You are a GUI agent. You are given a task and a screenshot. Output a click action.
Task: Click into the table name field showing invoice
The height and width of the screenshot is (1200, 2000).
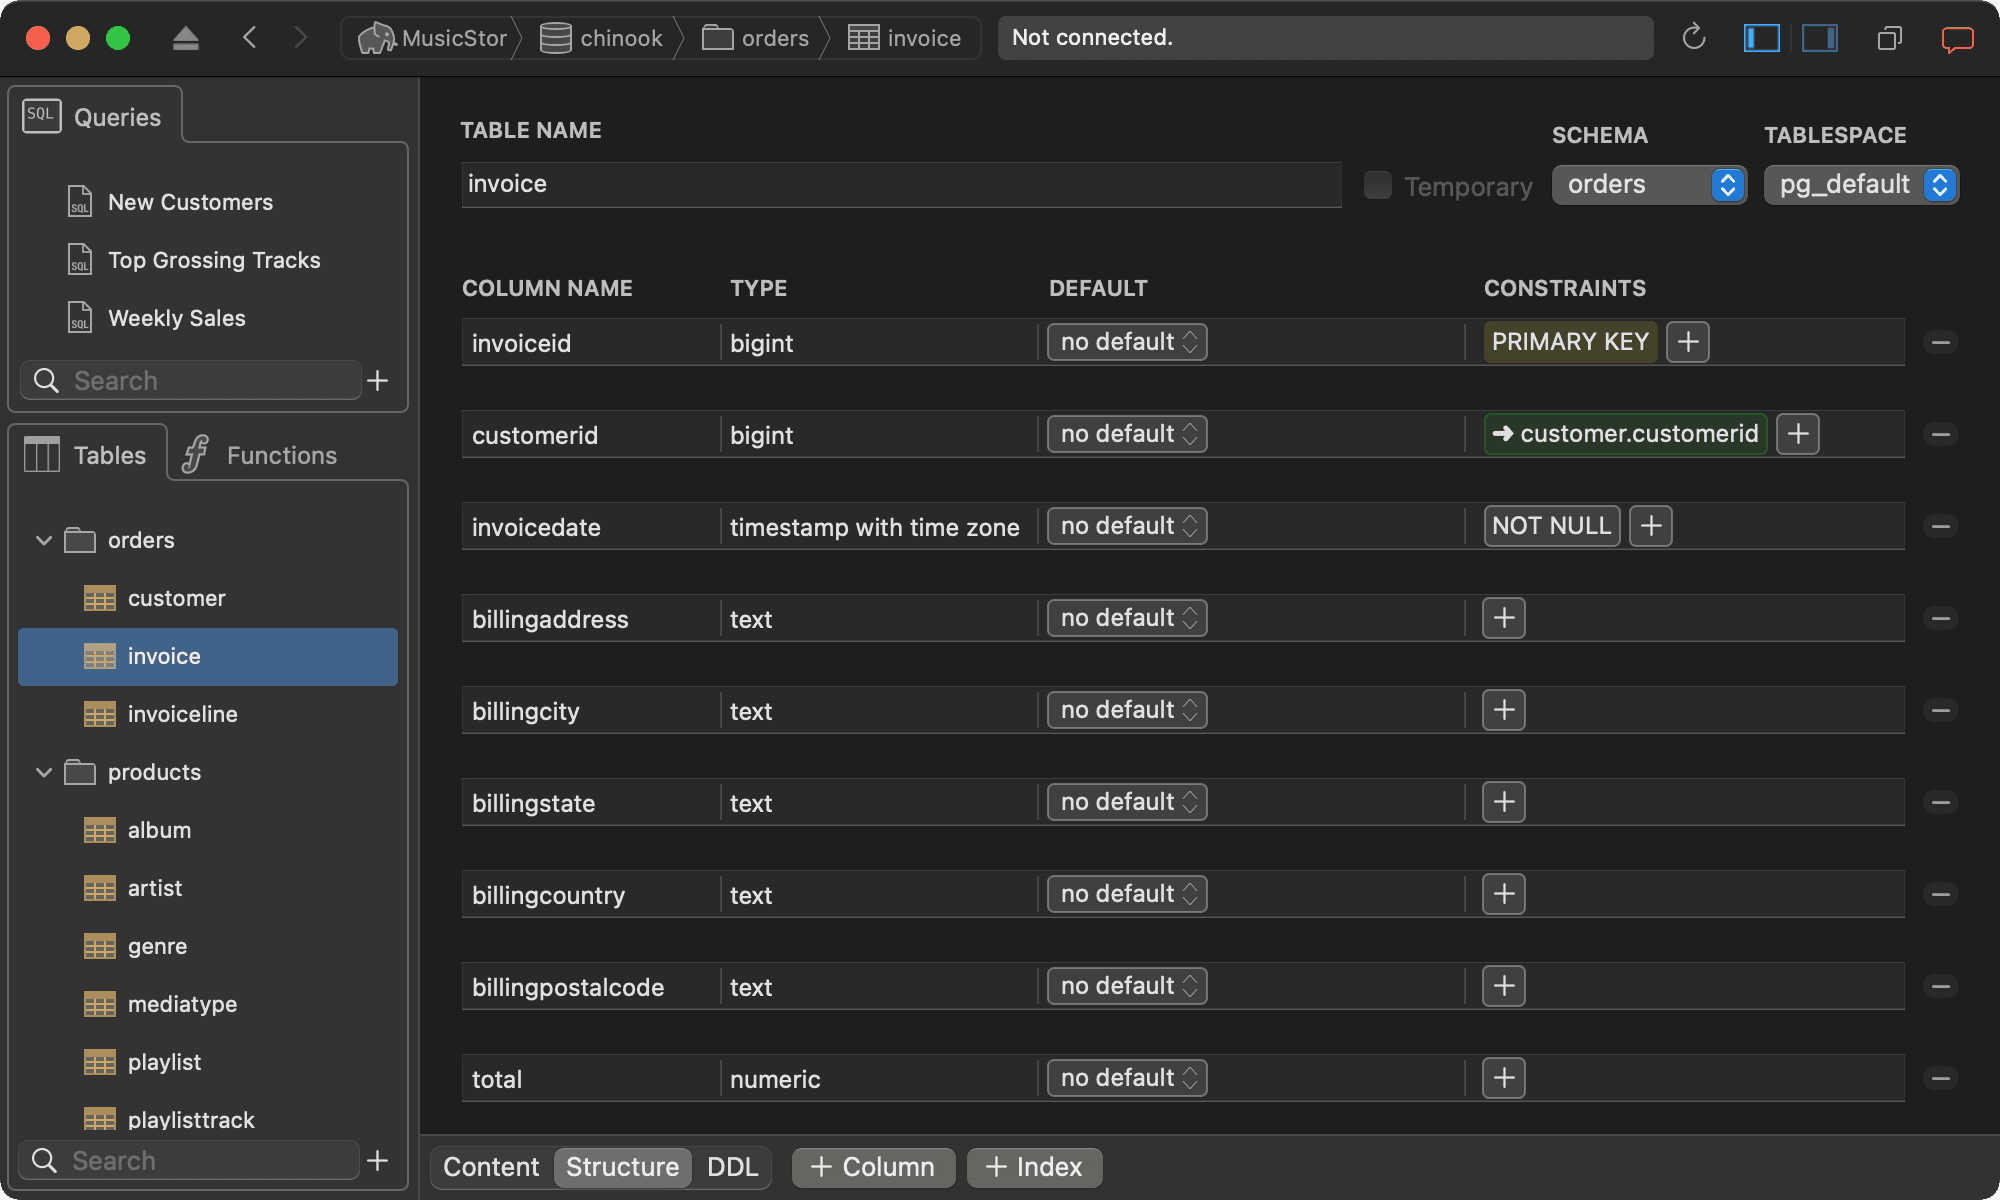tap(900, 184)
